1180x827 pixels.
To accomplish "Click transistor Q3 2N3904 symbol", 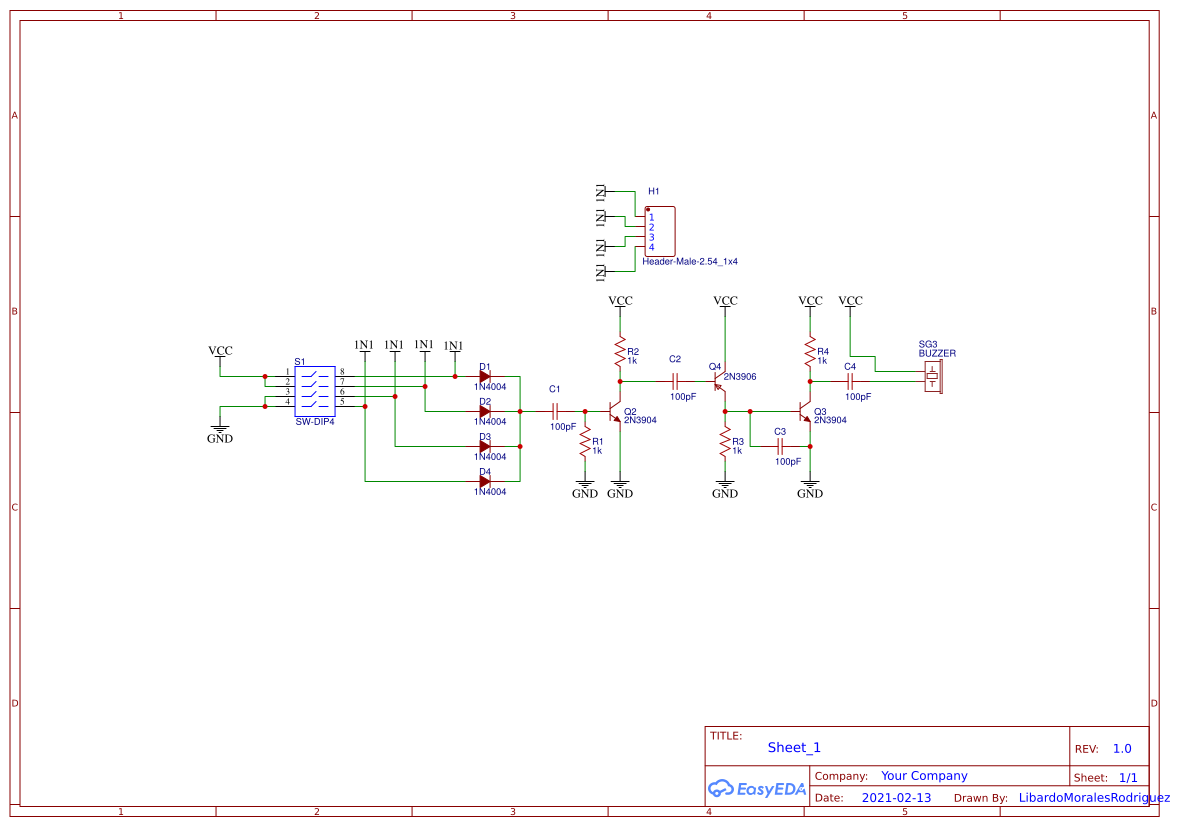I will pyautogui.click(x=805, y=412).
